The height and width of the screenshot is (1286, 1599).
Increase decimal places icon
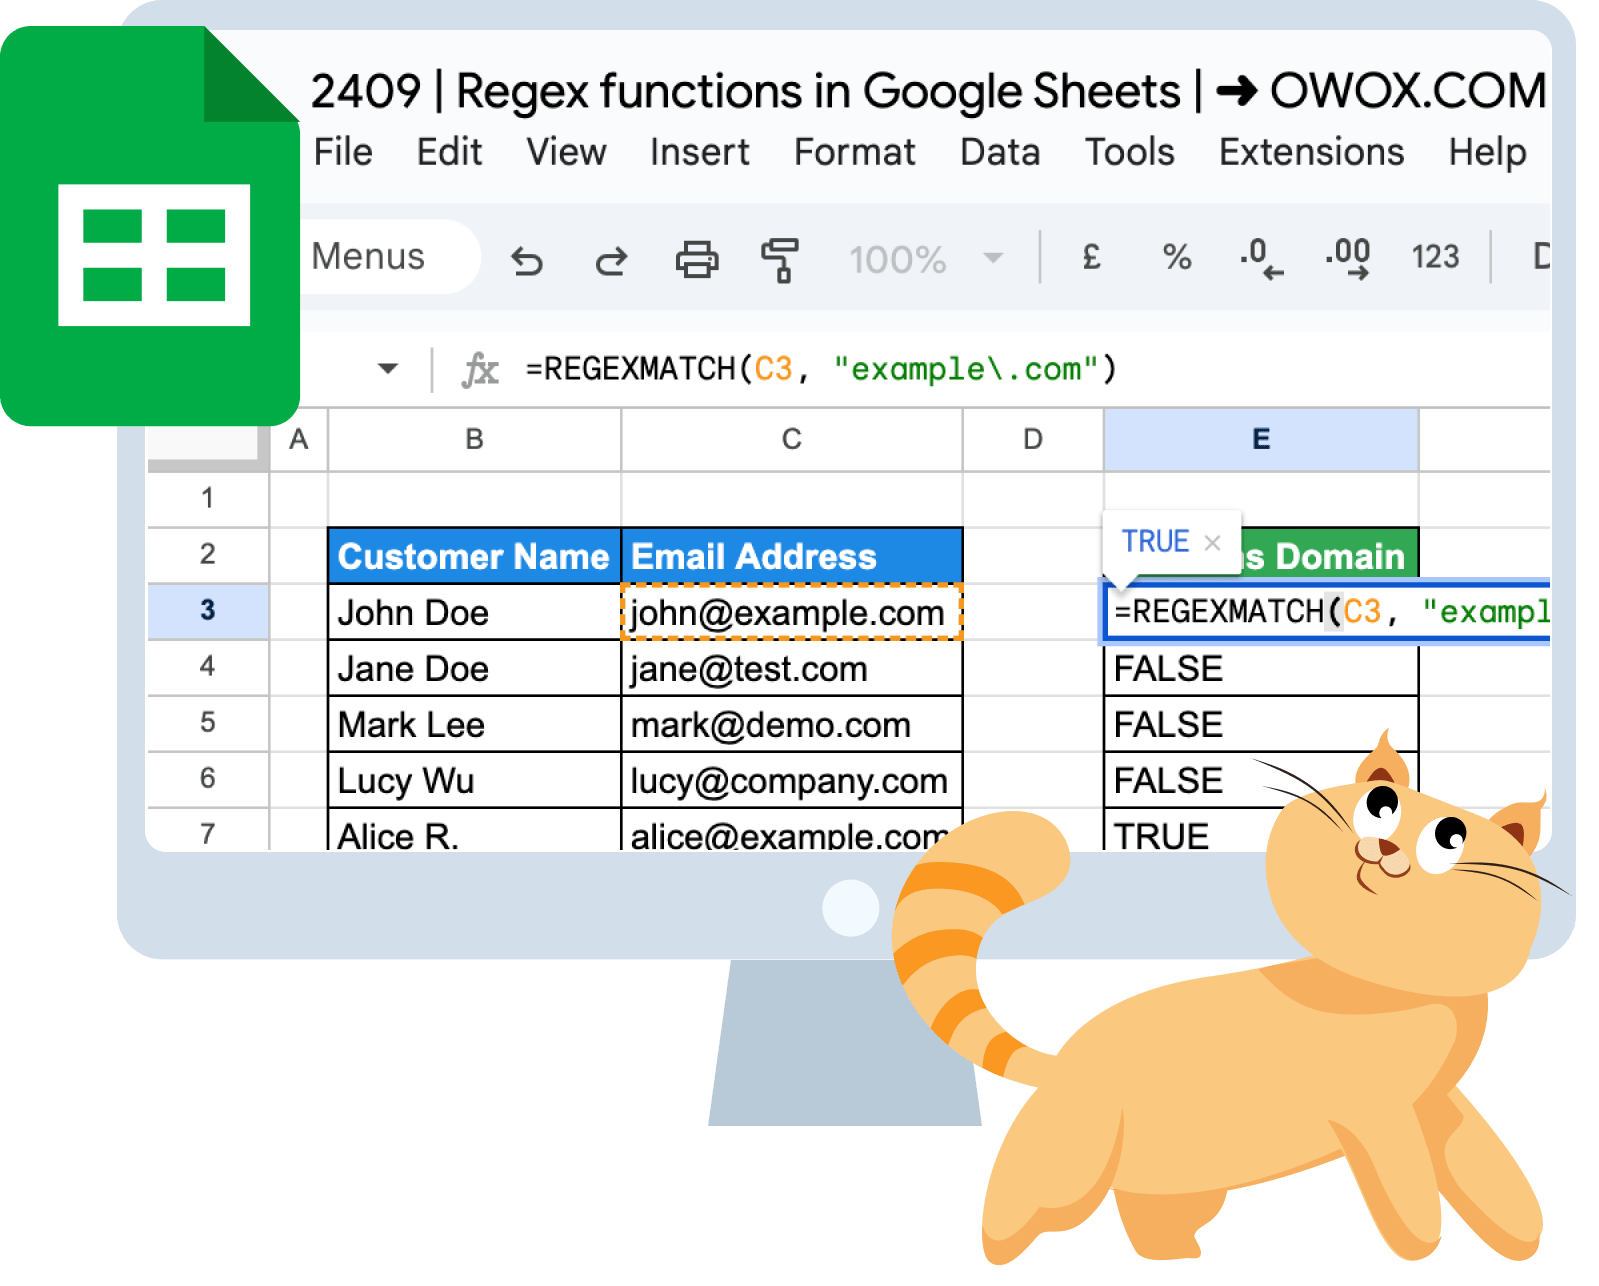pos(1348,258)
